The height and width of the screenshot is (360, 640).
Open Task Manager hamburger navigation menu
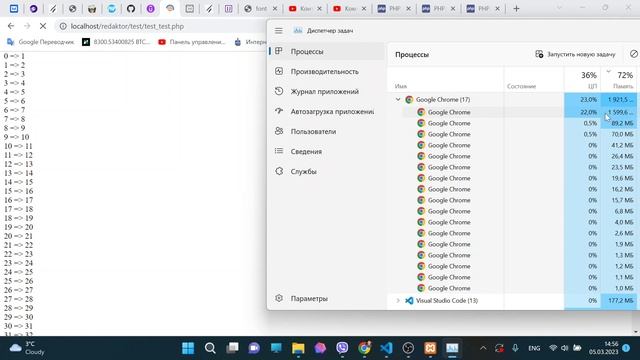coord(279,31)
